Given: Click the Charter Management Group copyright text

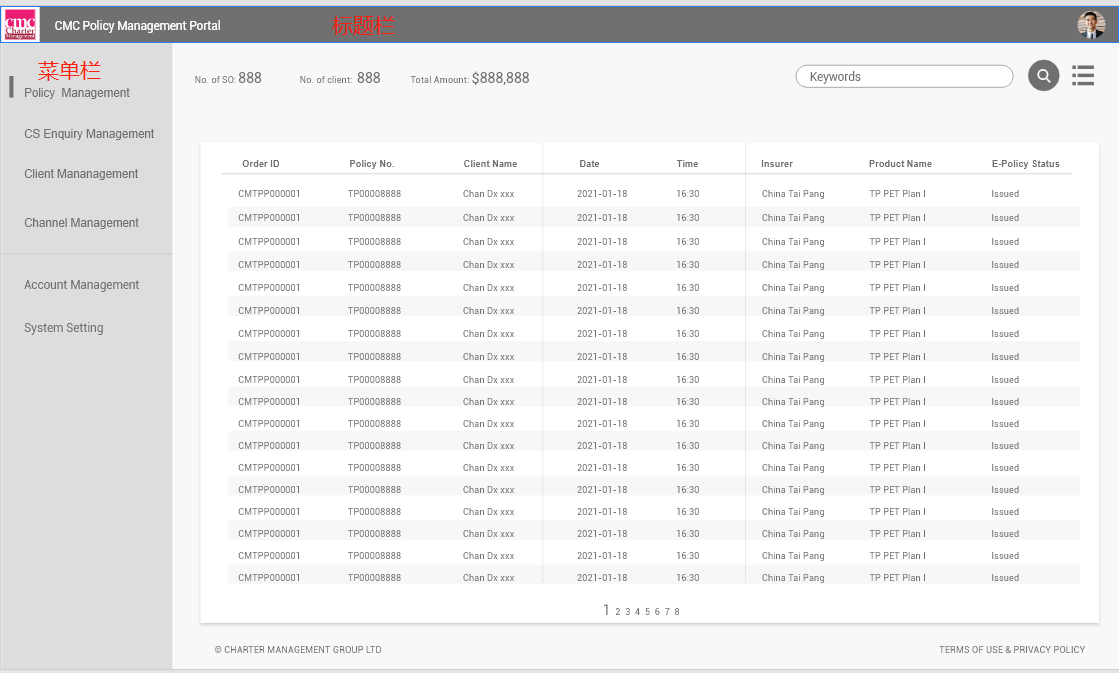Looking at the screenshot, I should click(x=298, y=649).
